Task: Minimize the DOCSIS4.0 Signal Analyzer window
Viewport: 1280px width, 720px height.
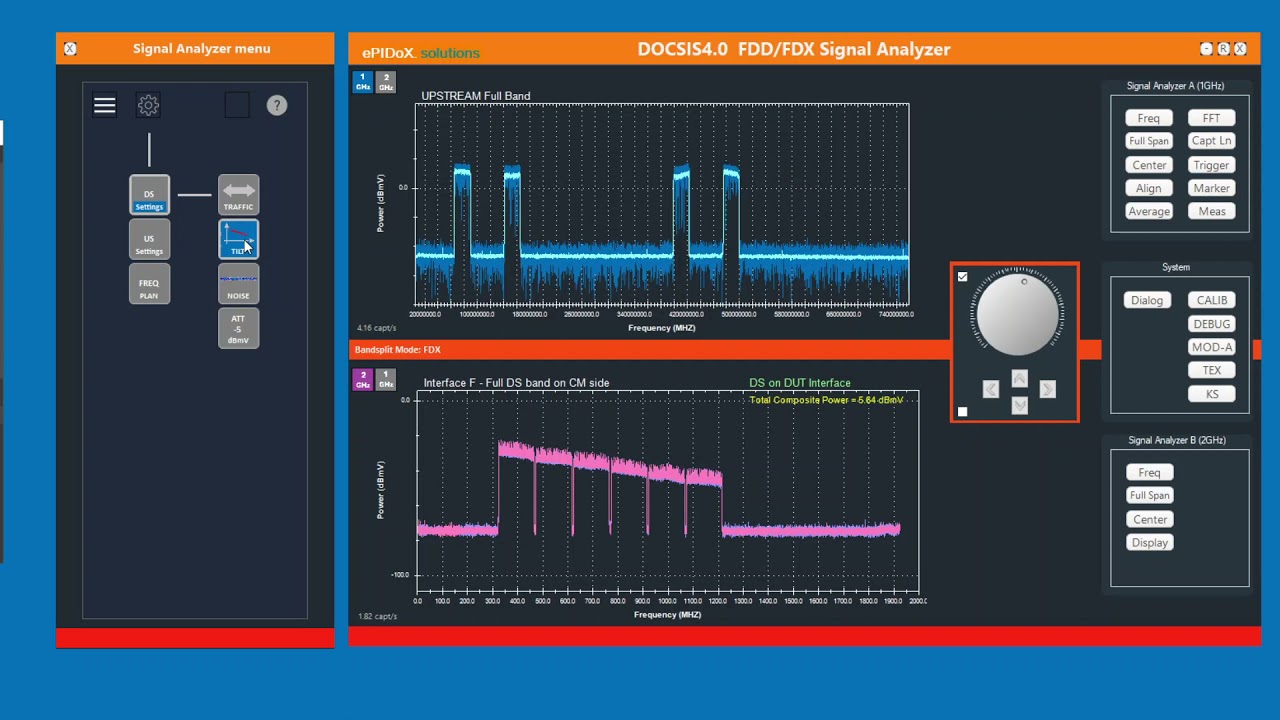Action: click(1206, 49)
